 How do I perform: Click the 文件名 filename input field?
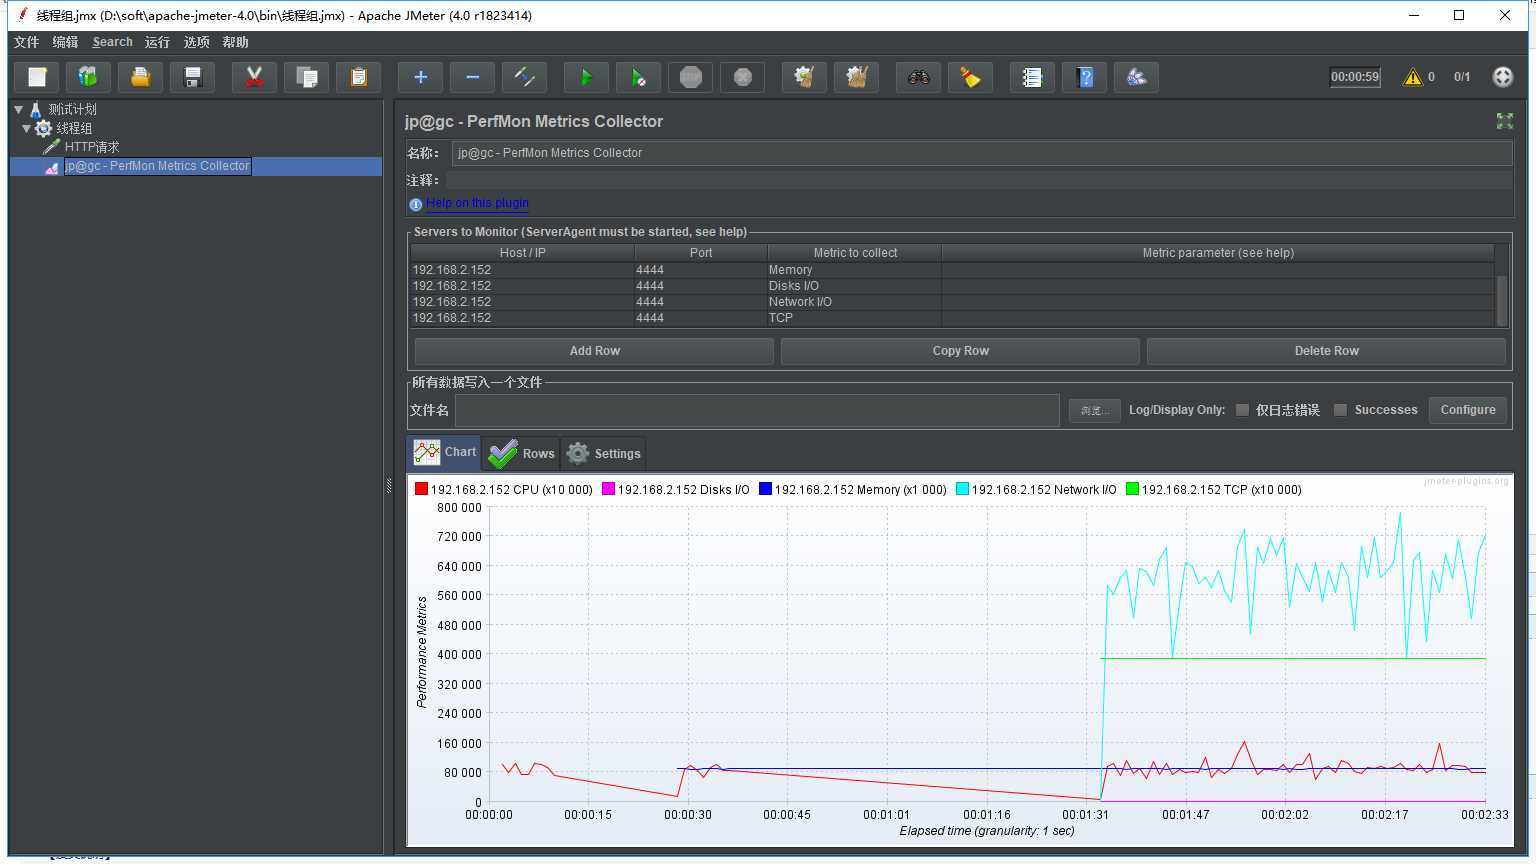click(x=757, y=410)
